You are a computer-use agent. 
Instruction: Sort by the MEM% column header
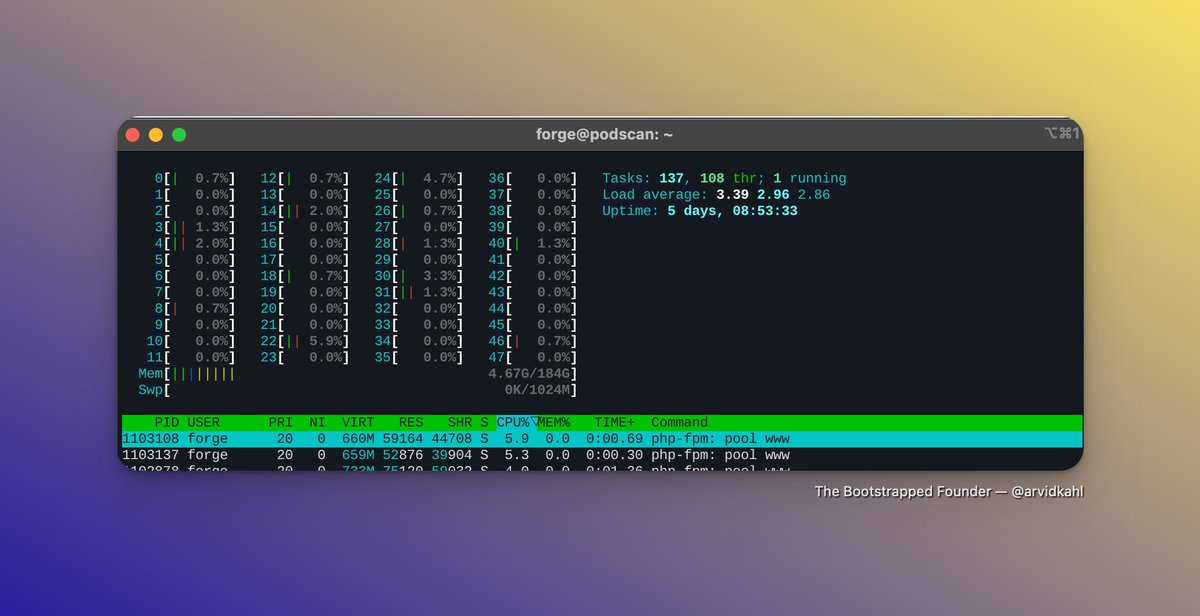tap(555, 422)
